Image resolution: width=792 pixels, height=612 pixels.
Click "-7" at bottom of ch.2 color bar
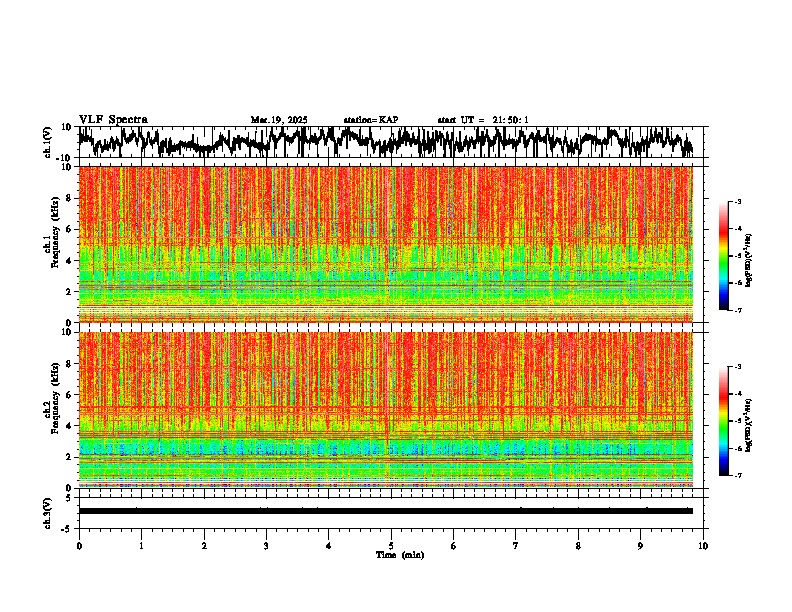click(x=737, y=475)
